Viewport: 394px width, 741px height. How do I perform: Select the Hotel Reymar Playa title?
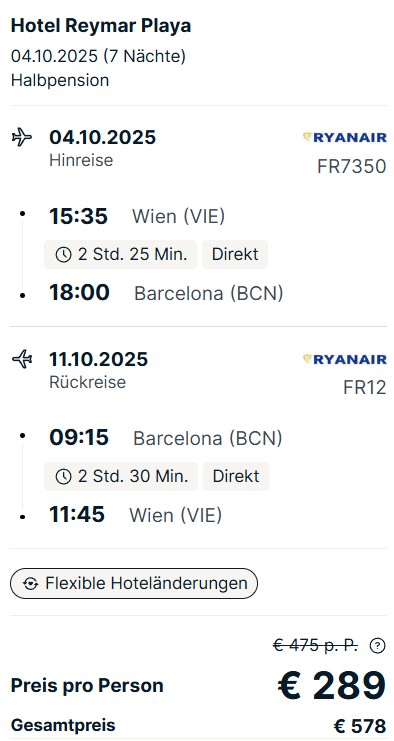[101, 26]
